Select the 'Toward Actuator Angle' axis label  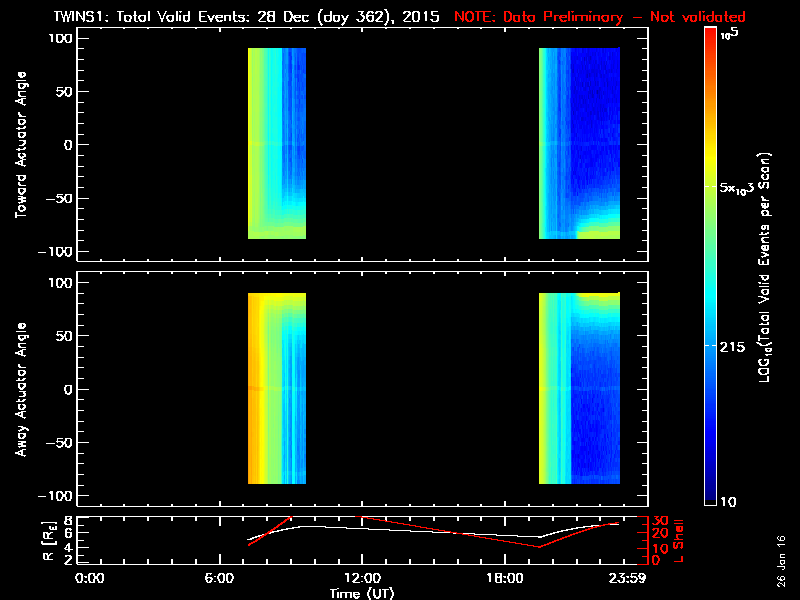coord(21,144)
